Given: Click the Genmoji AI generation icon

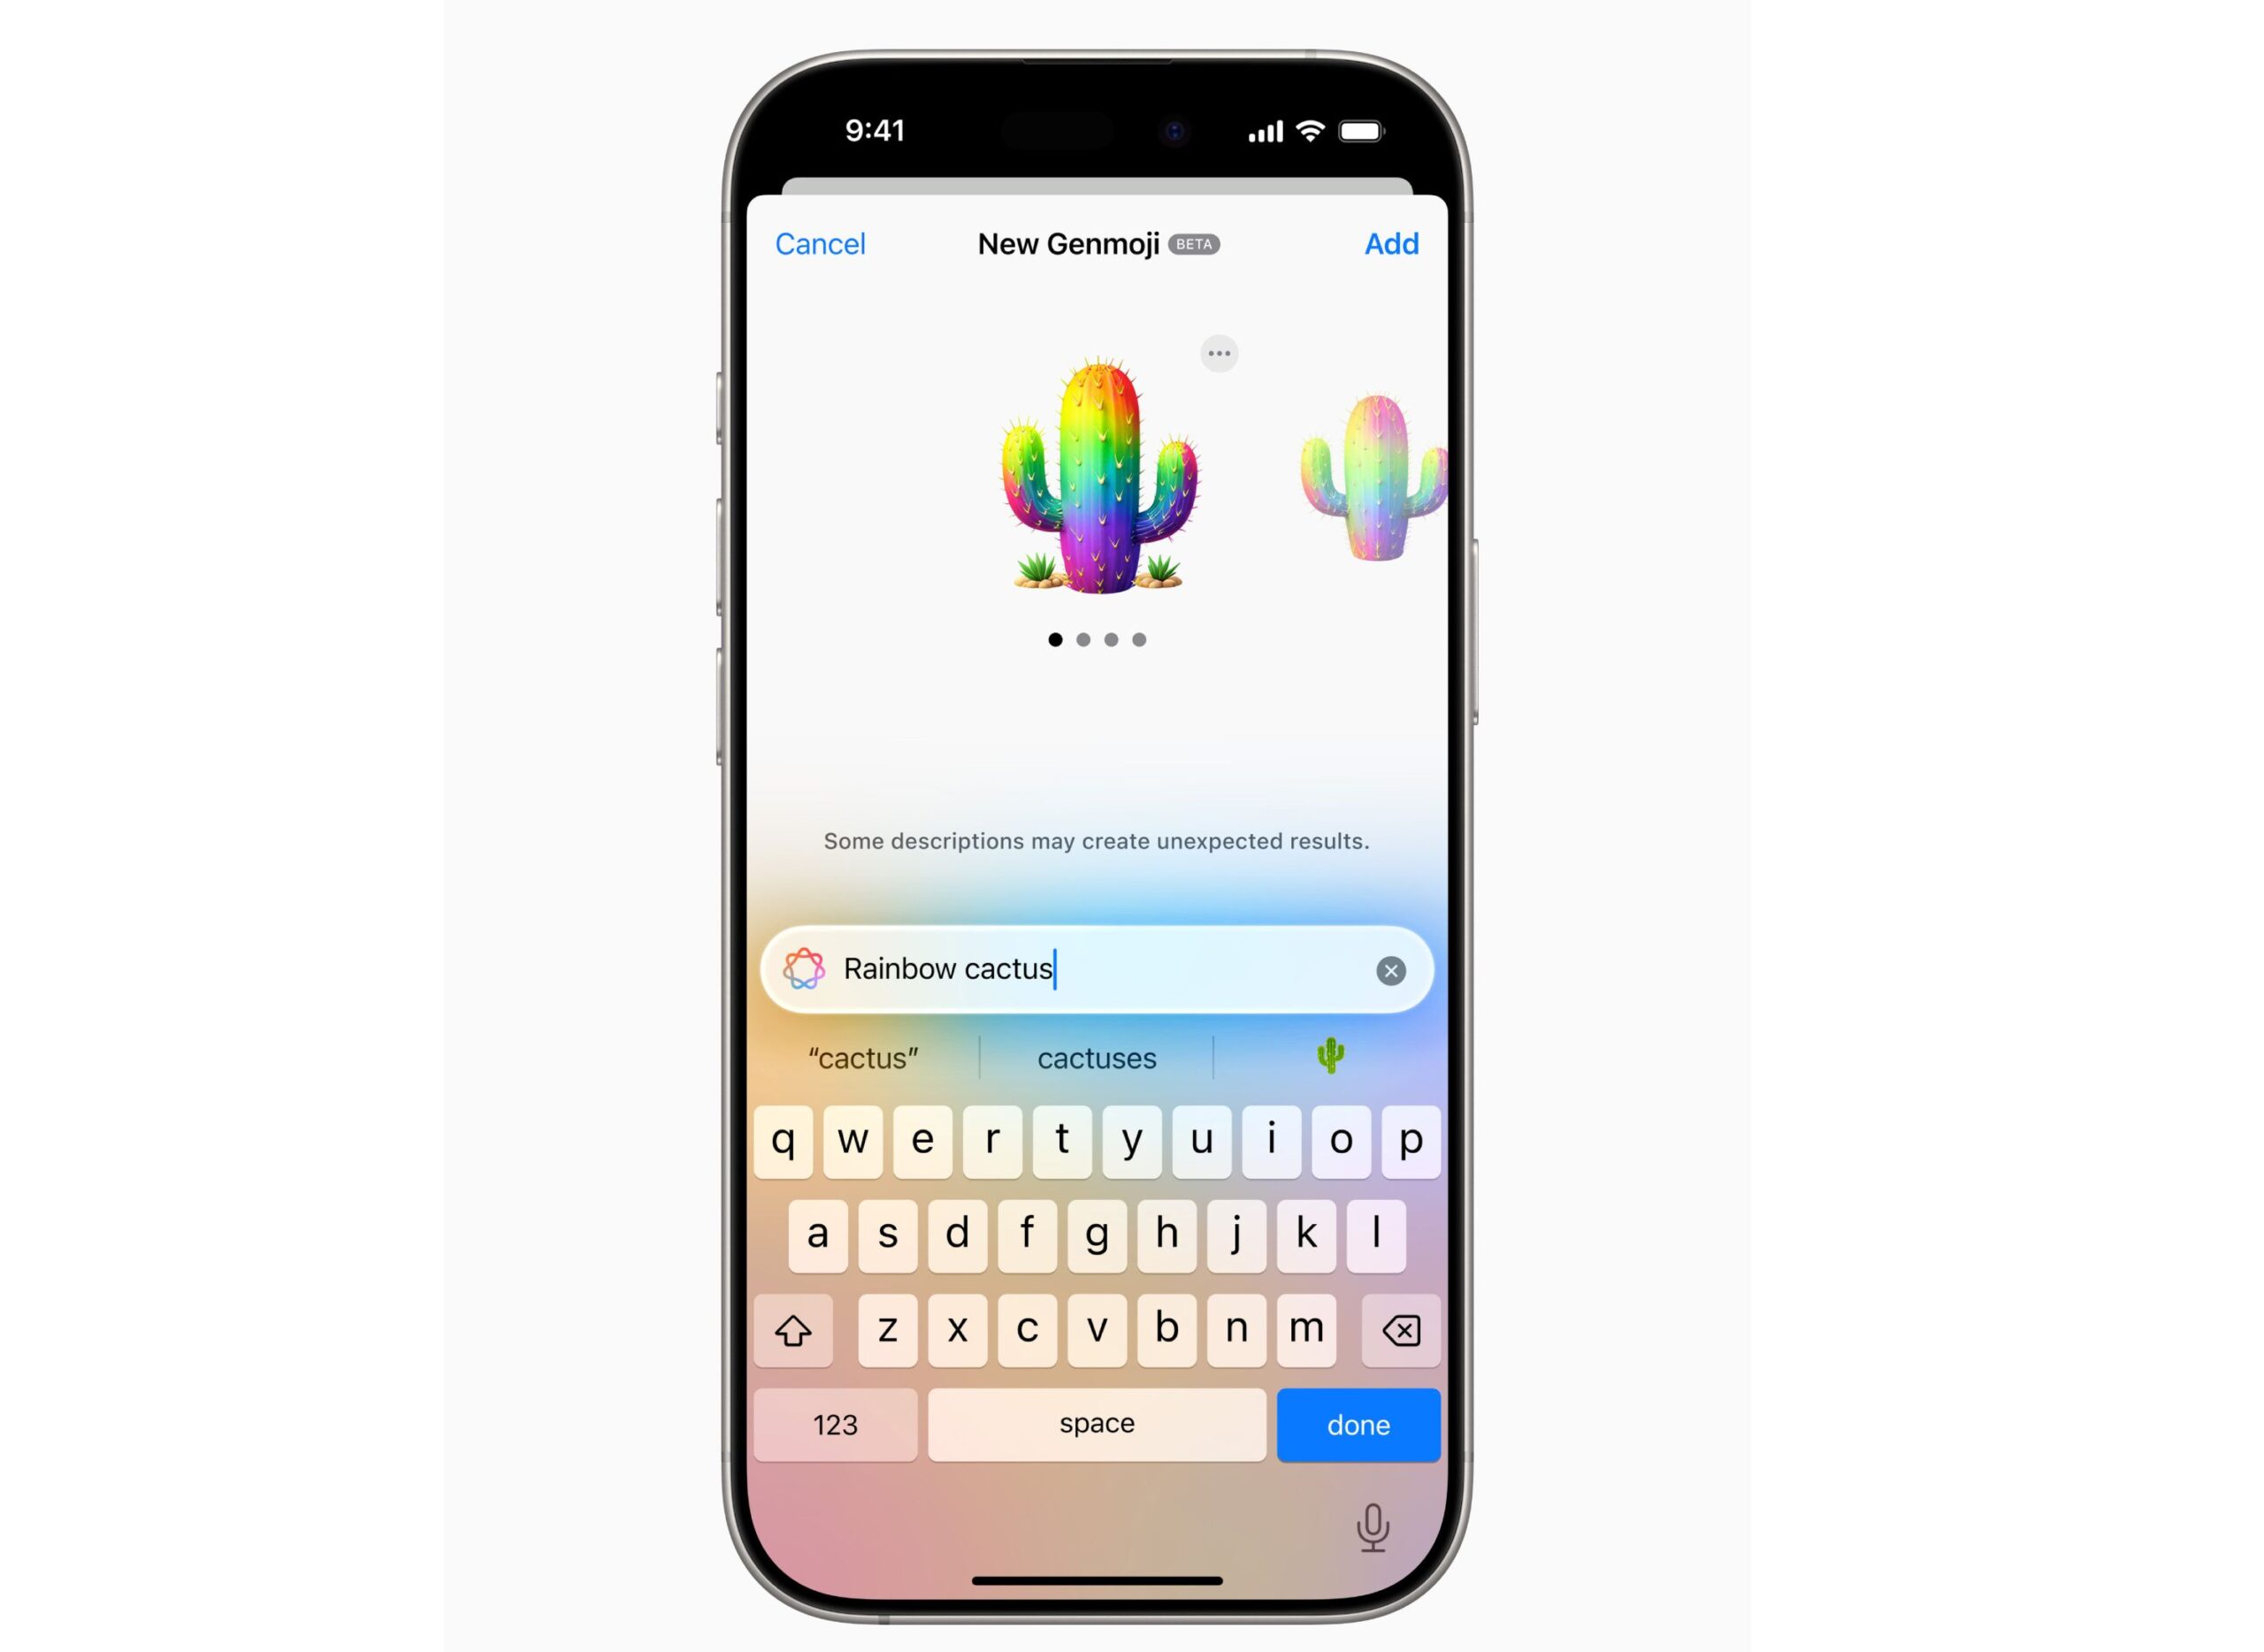Looking at the screenshot, I should [x=807, y=970].
